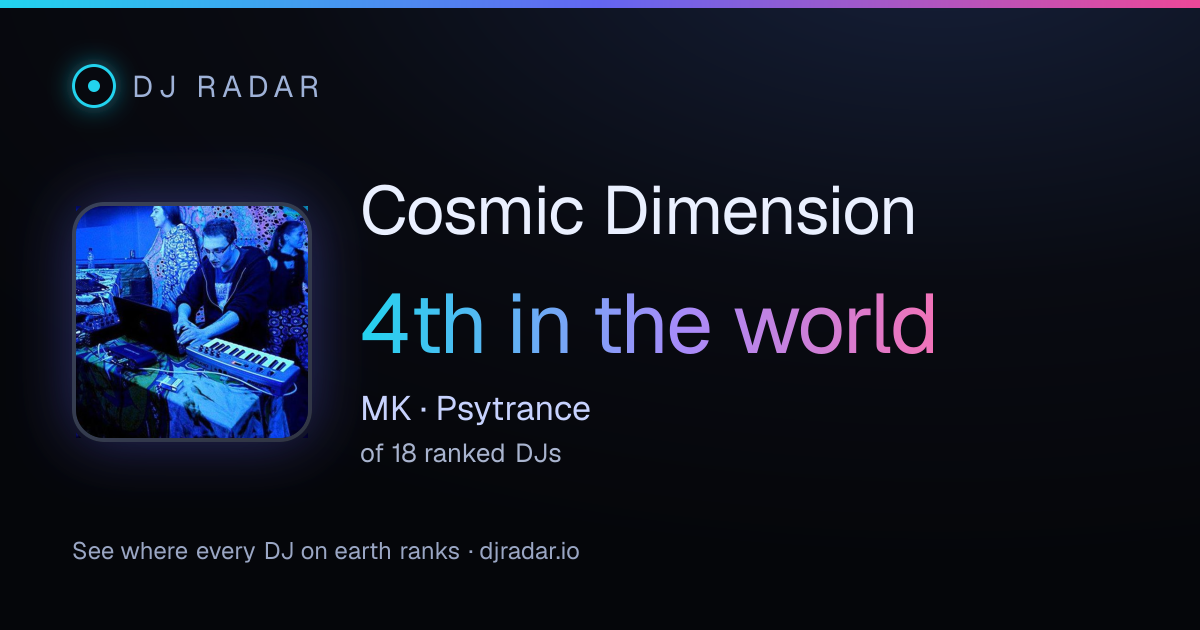Select the Cosmic Dimension title

(637, 211)
